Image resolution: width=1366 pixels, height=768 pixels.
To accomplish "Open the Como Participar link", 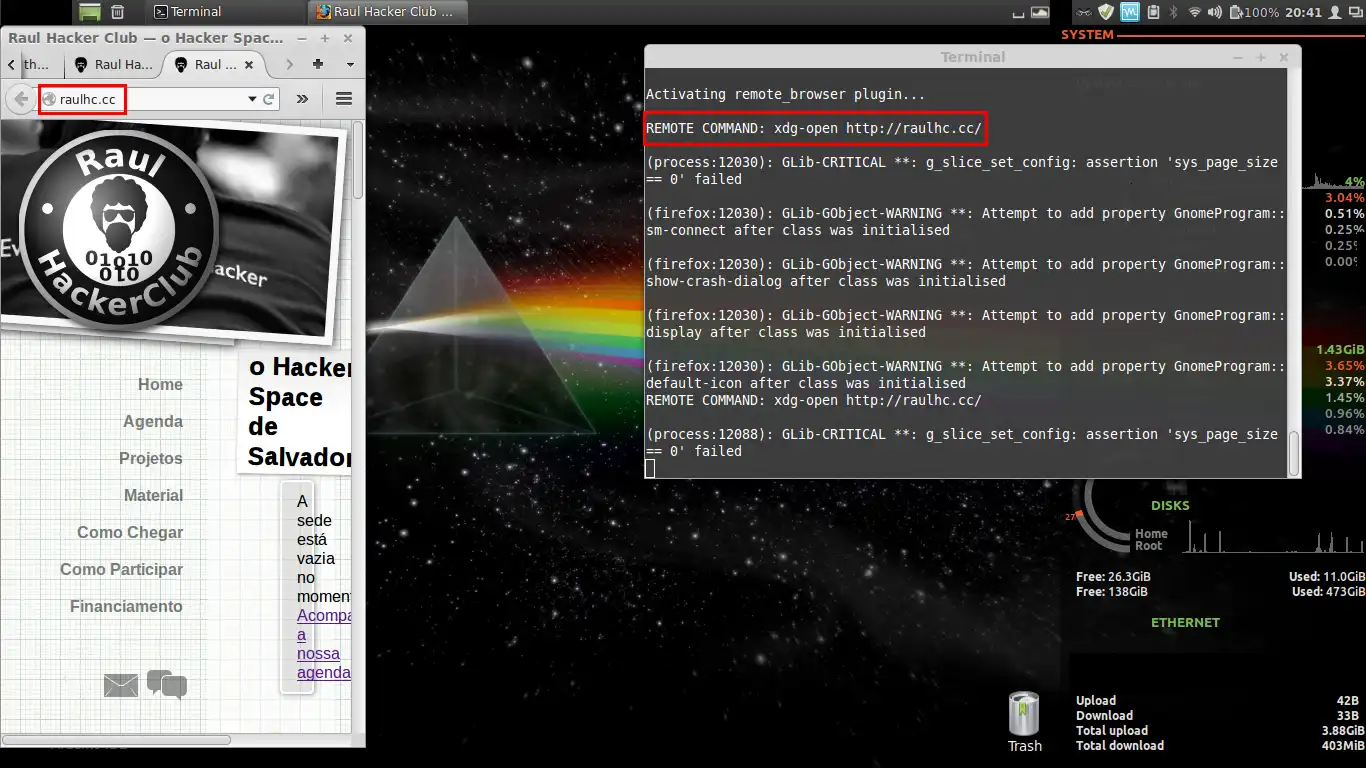I will [121, 570].
